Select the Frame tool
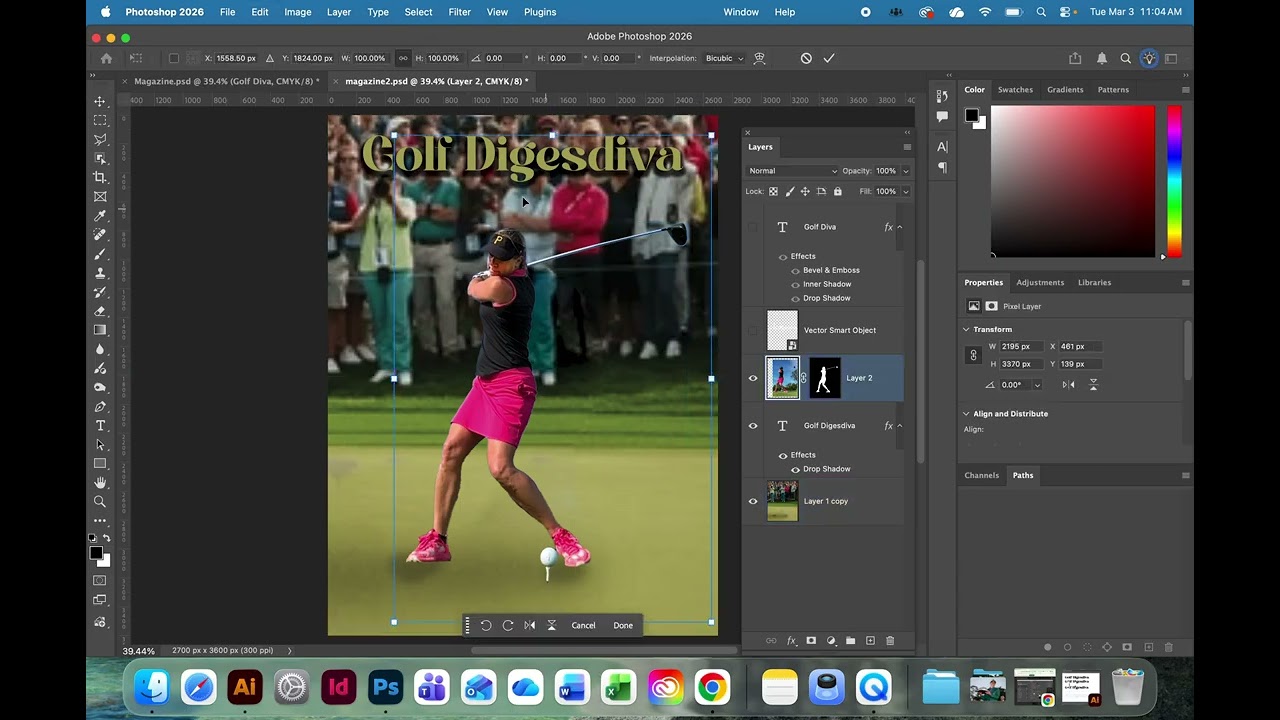Screen dimensions: 1280x720 coord(100,196)
